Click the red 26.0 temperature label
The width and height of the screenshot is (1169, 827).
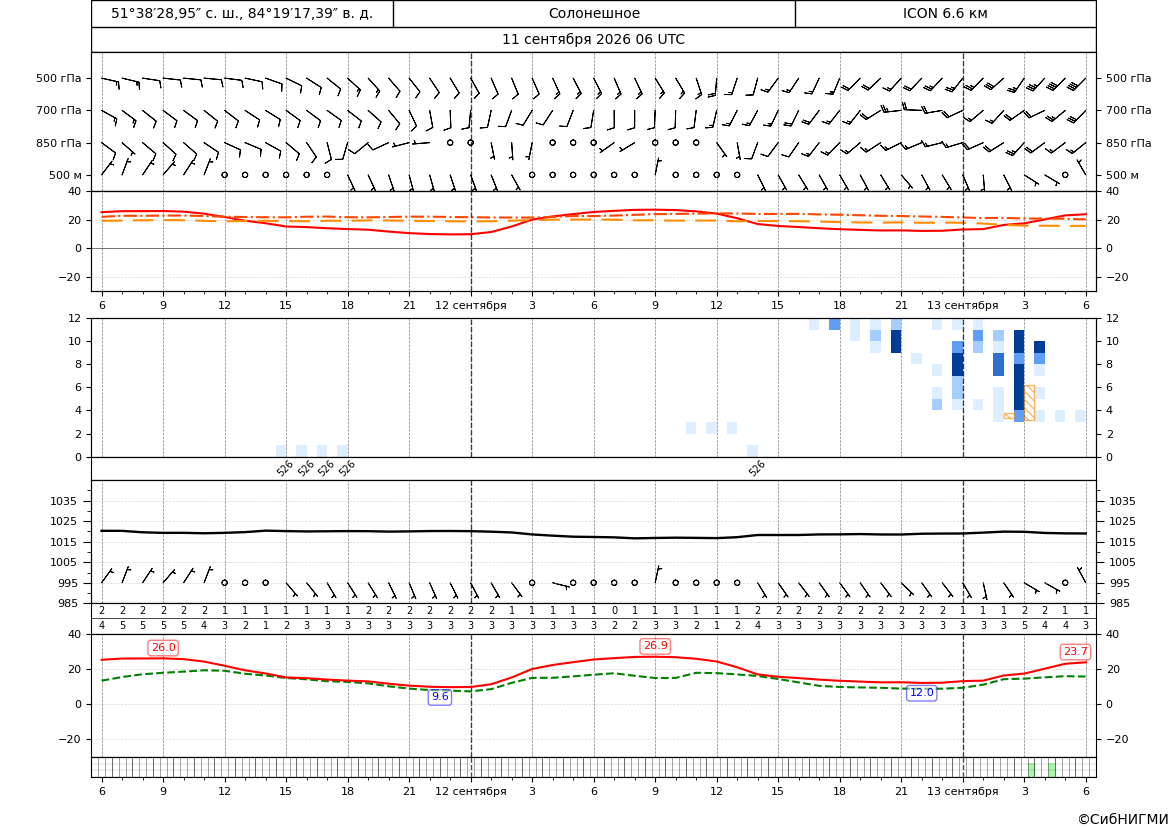163,647
